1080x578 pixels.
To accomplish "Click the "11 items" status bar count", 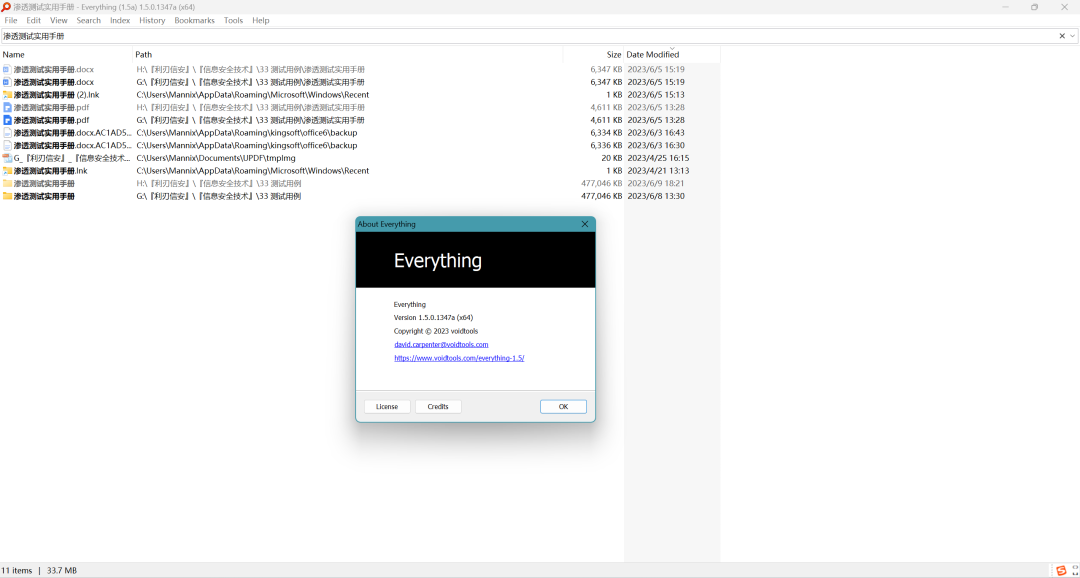I will 17,570.
